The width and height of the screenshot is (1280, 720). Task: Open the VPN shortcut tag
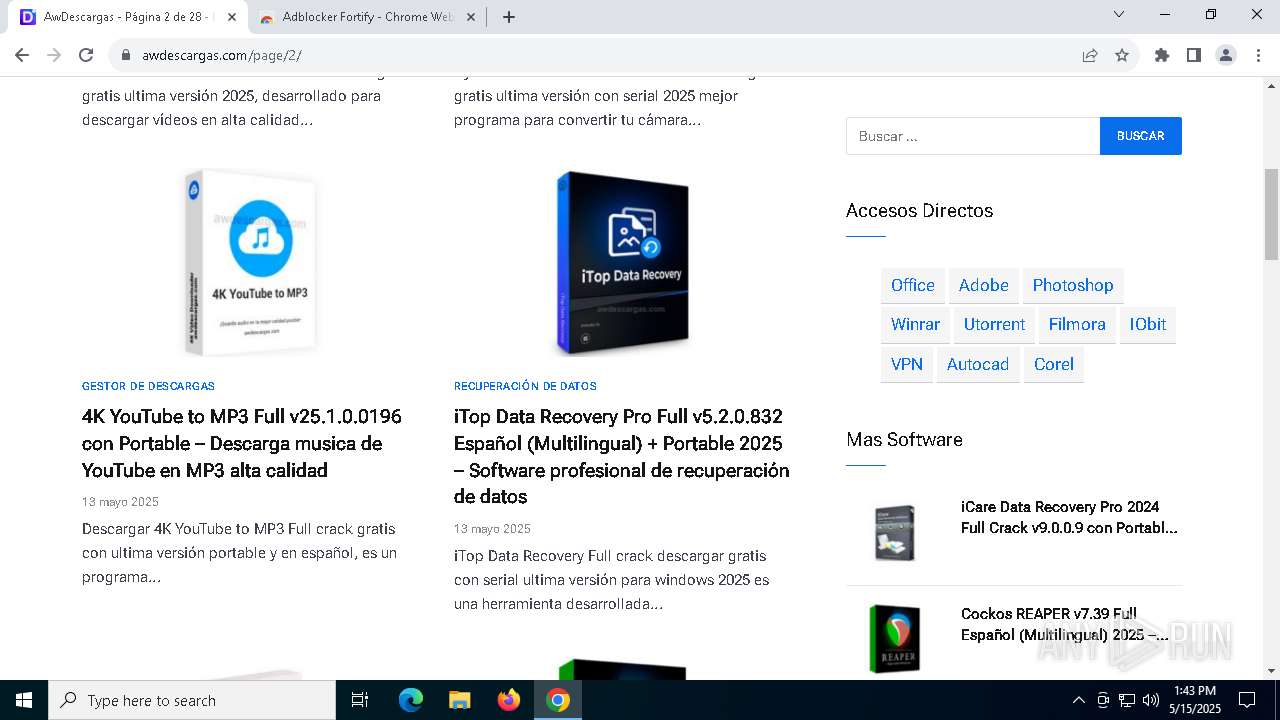click(907, 364)
